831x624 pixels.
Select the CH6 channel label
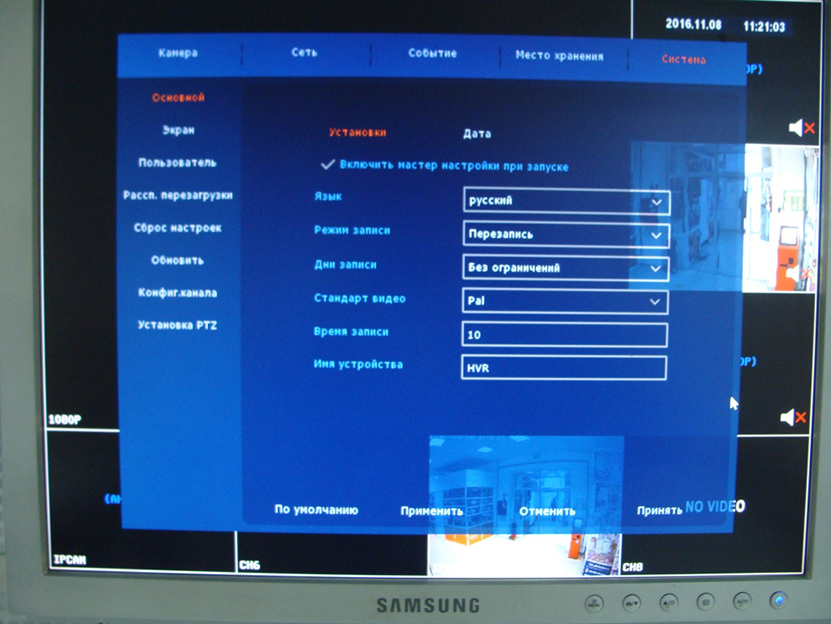click(250, 565)
